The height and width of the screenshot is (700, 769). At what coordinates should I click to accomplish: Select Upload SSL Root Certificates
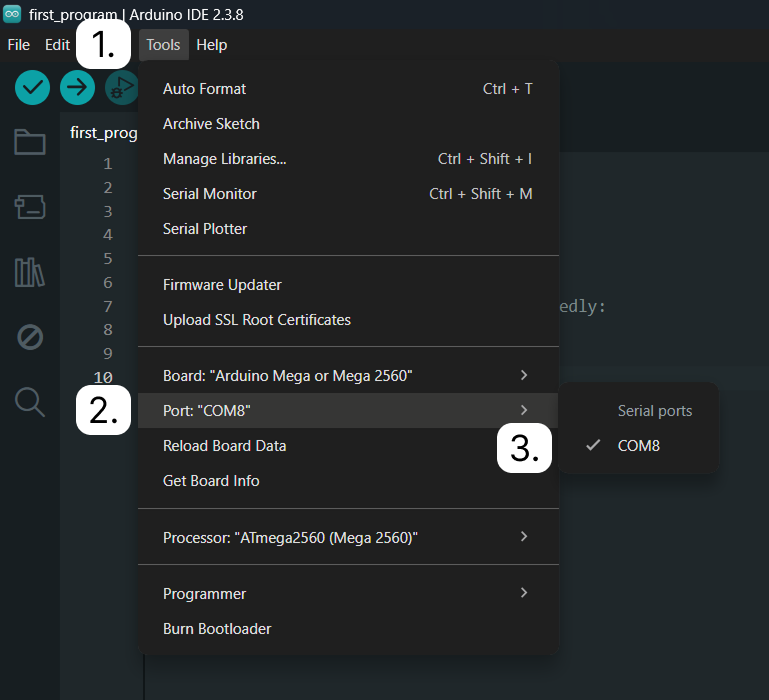348,320
